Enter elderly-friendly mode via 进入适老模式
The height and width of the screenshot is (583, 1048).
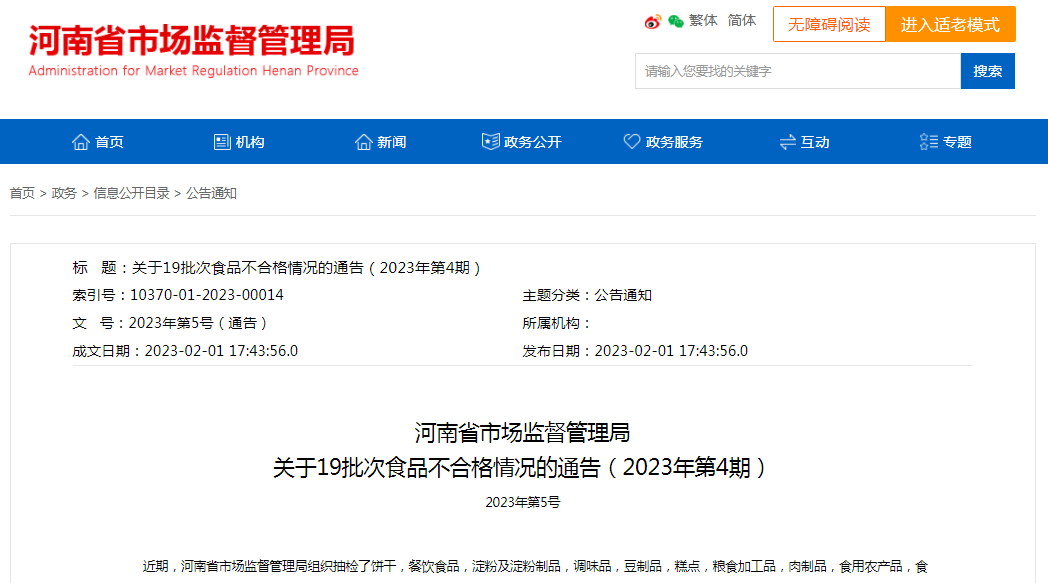[950, 25]
